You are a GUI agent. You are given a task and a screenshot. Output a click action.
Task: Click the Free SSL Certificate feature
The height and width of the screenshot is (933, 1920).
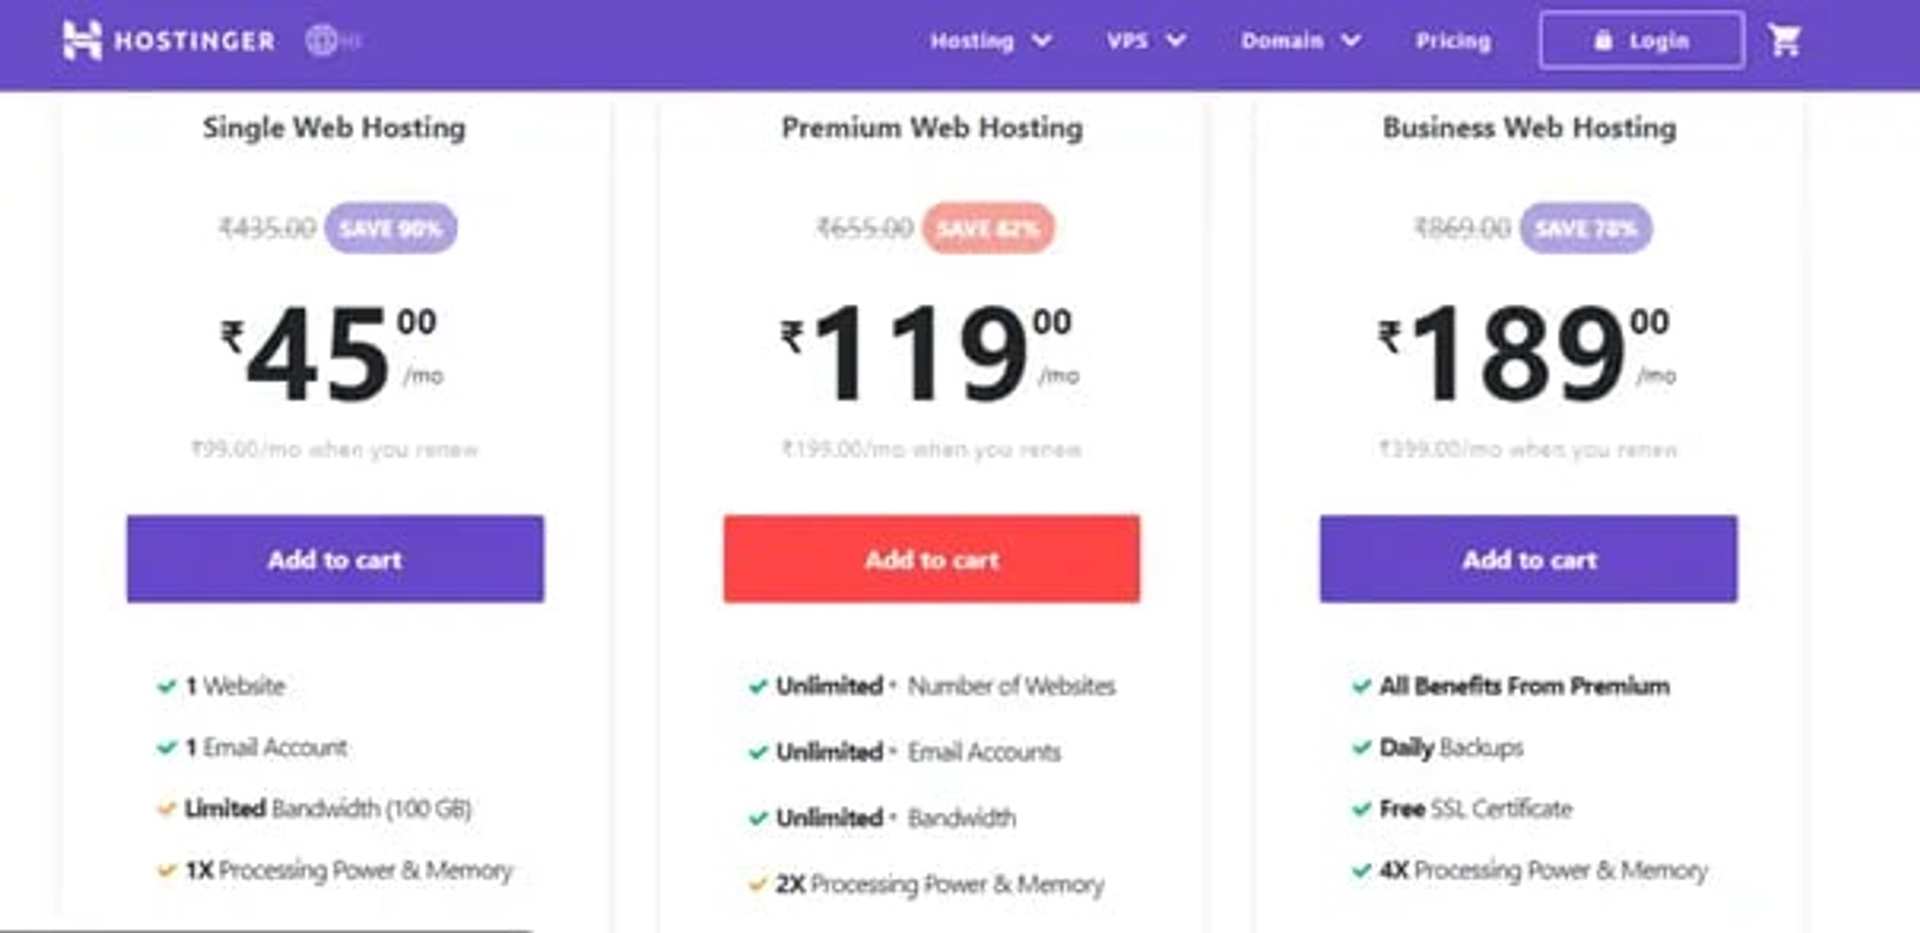(x=1475, y=809)
